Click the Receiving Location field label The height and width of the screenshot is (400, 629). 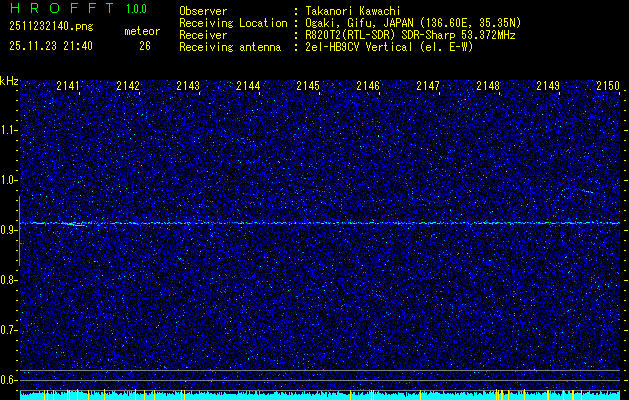click(x=233, y=23)
